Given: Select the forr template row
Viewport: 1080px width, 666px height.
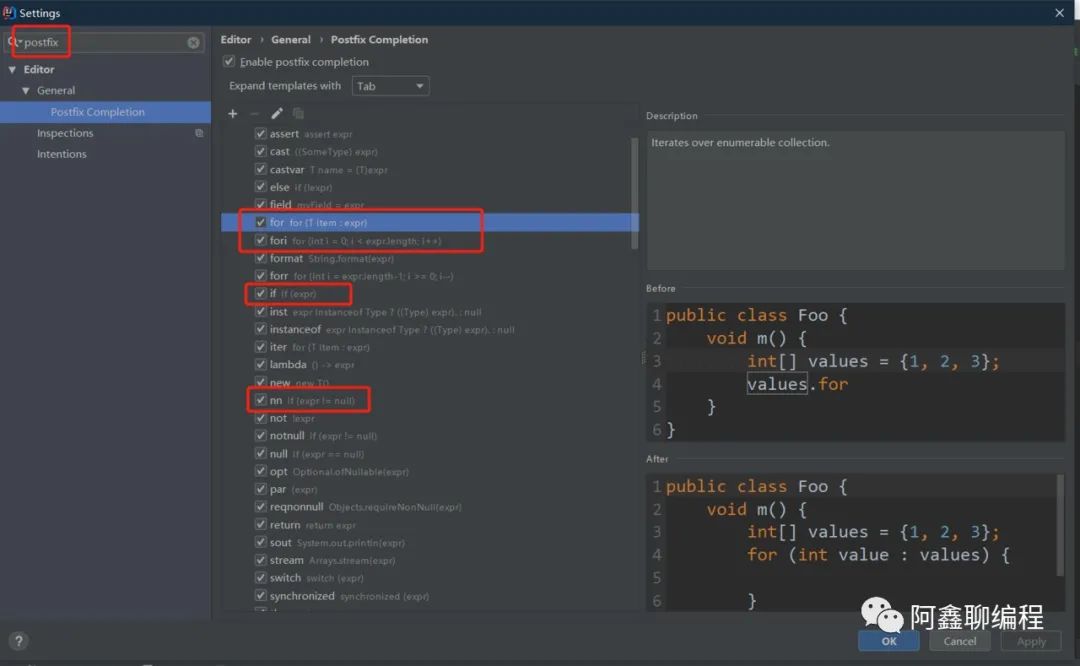Looking at the screenshot, I should pos(430,275).
